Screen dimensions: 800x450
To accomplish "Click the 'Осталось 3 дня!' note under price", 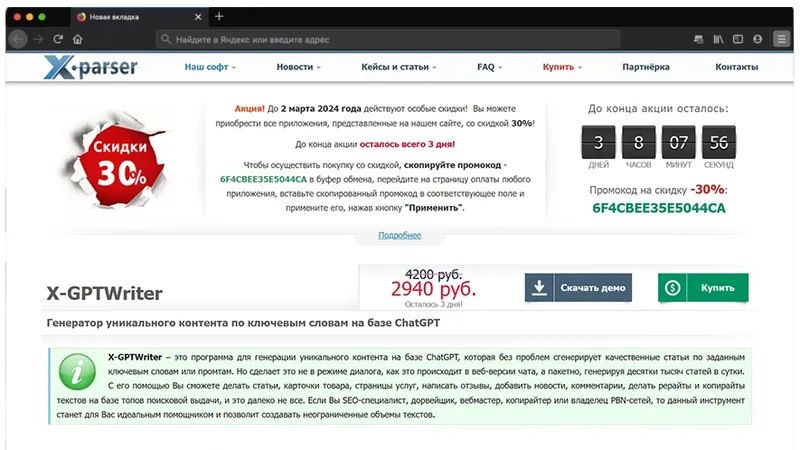I will pos(433,304).
